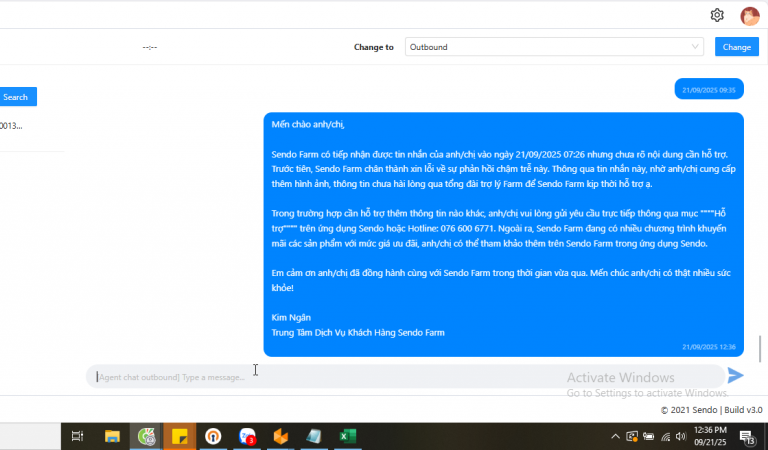Open the security tray icon with the orange dot
Viewport: 768px width, 450px height.
pyautogui.click(x=632, y=436)
